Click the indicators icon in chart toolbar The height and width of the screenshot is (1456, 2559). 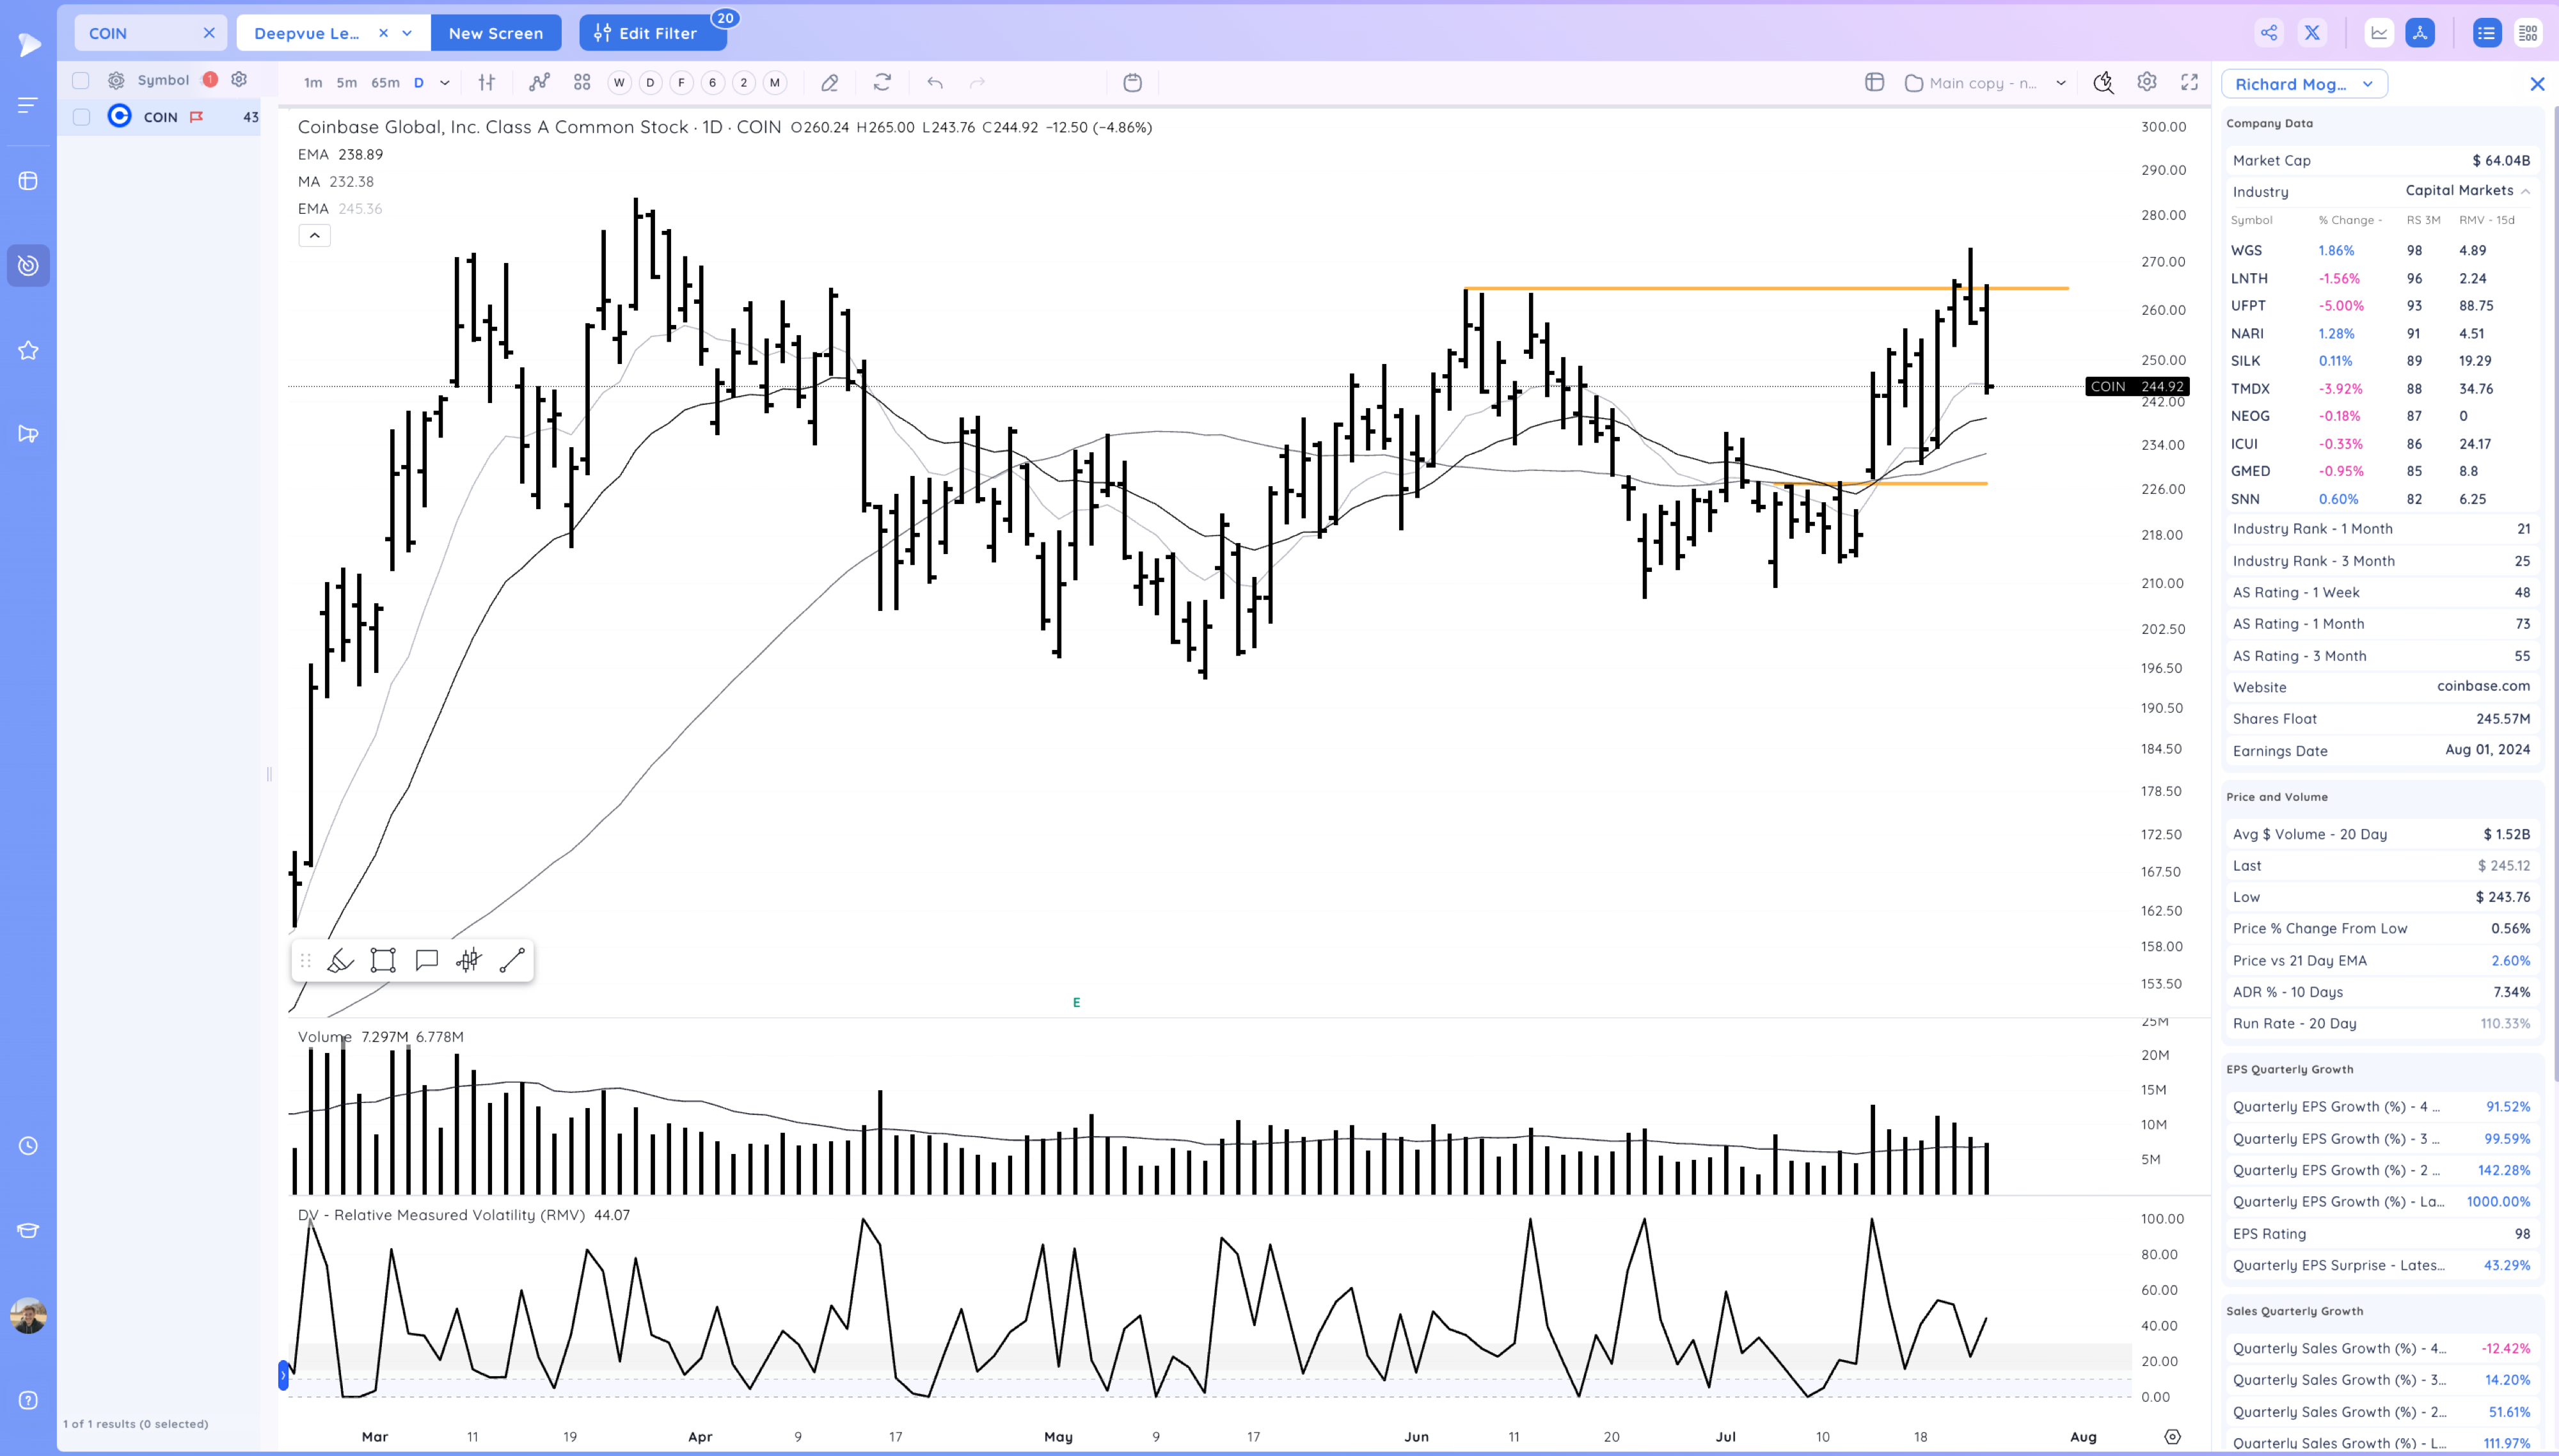[x=539, y=83]
